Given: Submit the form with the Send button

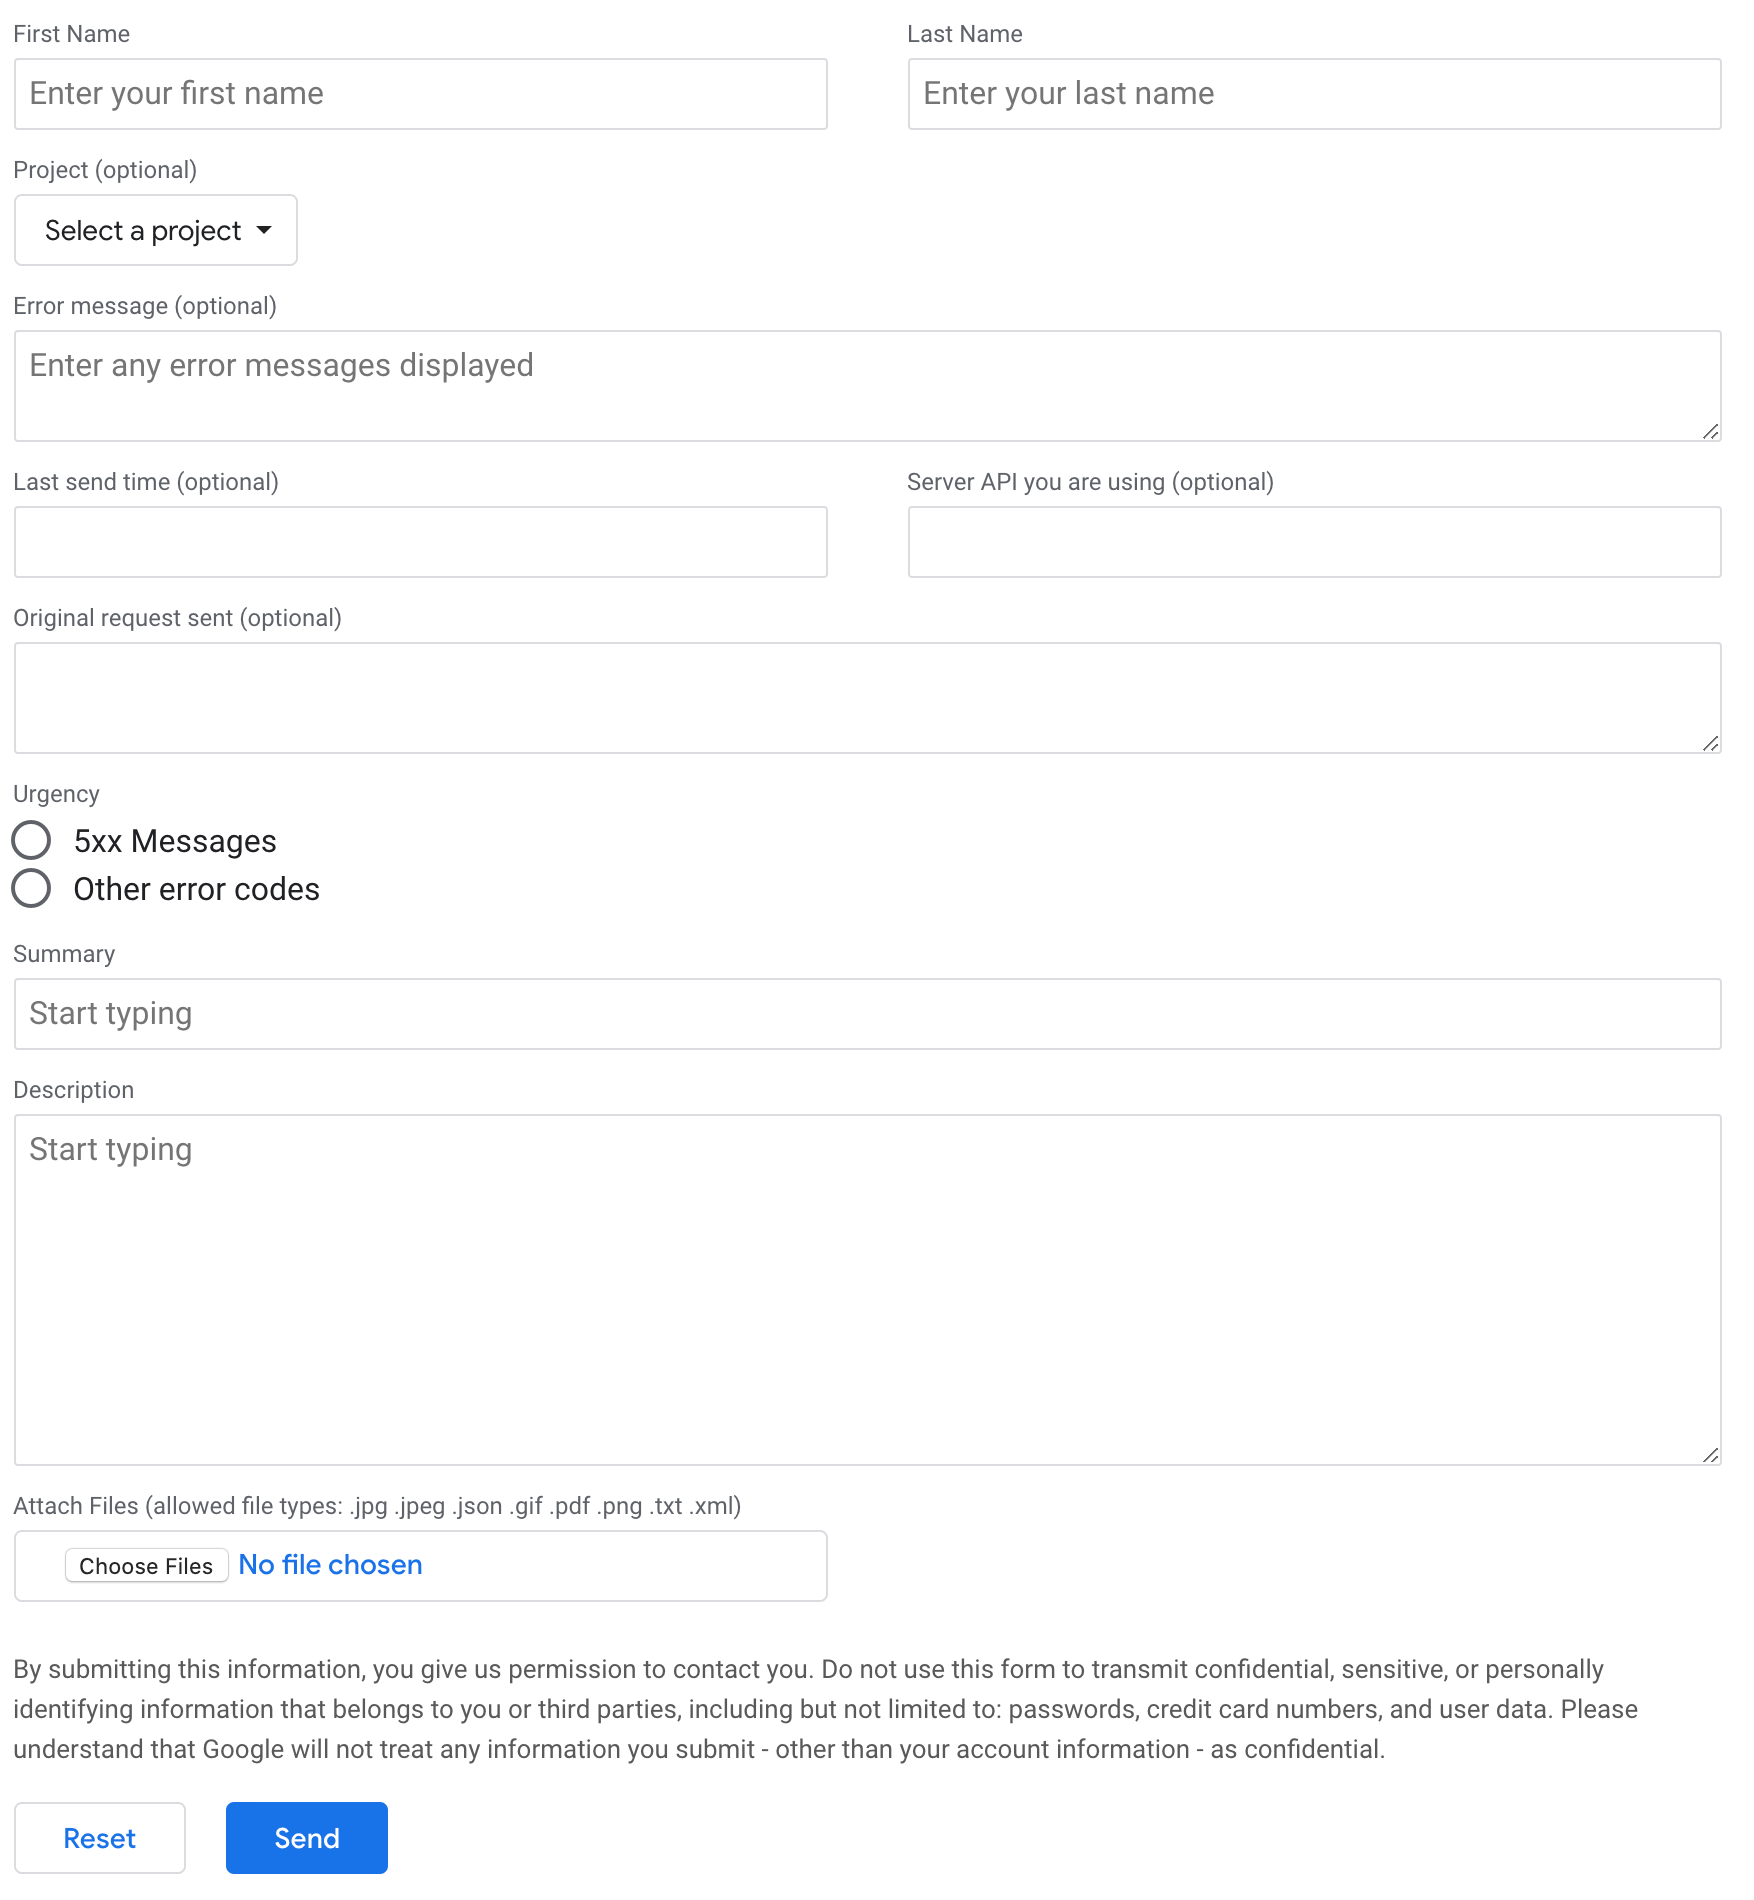Looking at the screenshot, I should point(307,1838).
